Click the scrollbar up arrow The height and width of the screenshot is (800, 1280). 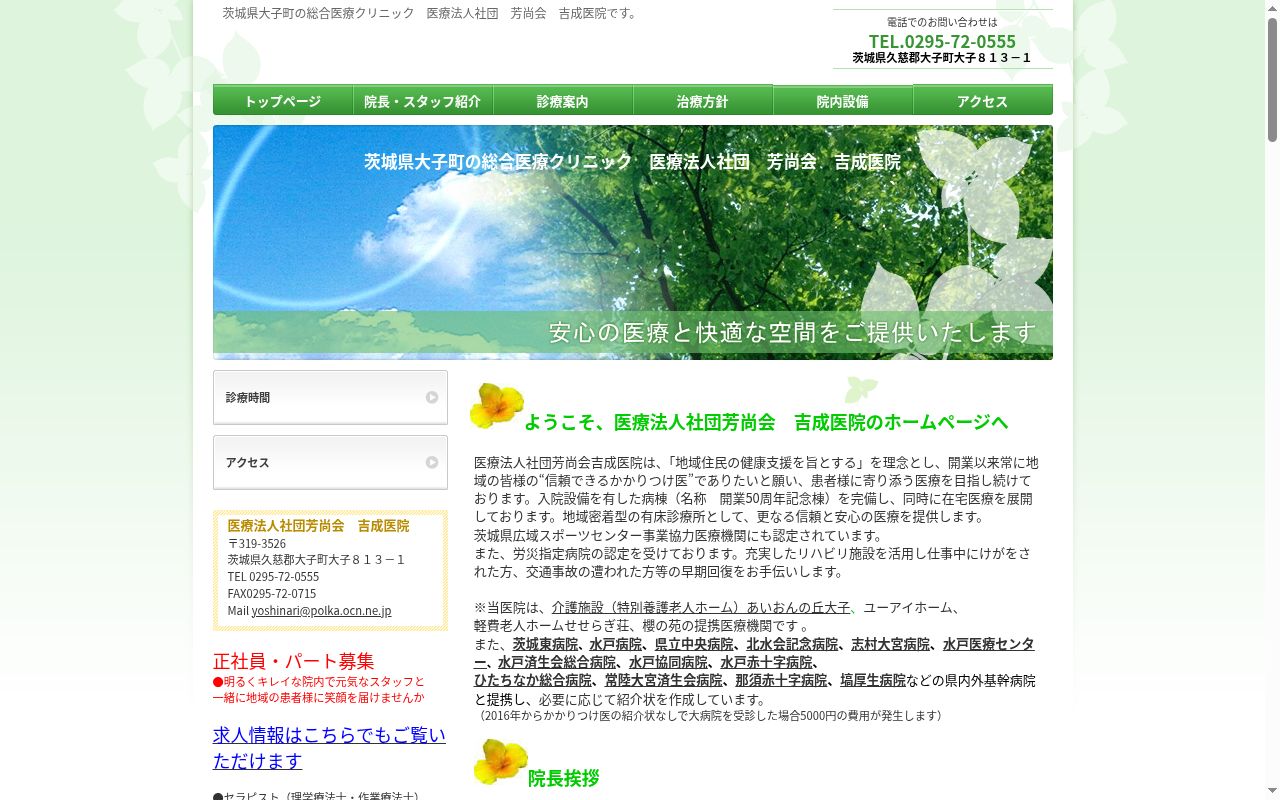pyautogui.click(x=1272, y=8)
